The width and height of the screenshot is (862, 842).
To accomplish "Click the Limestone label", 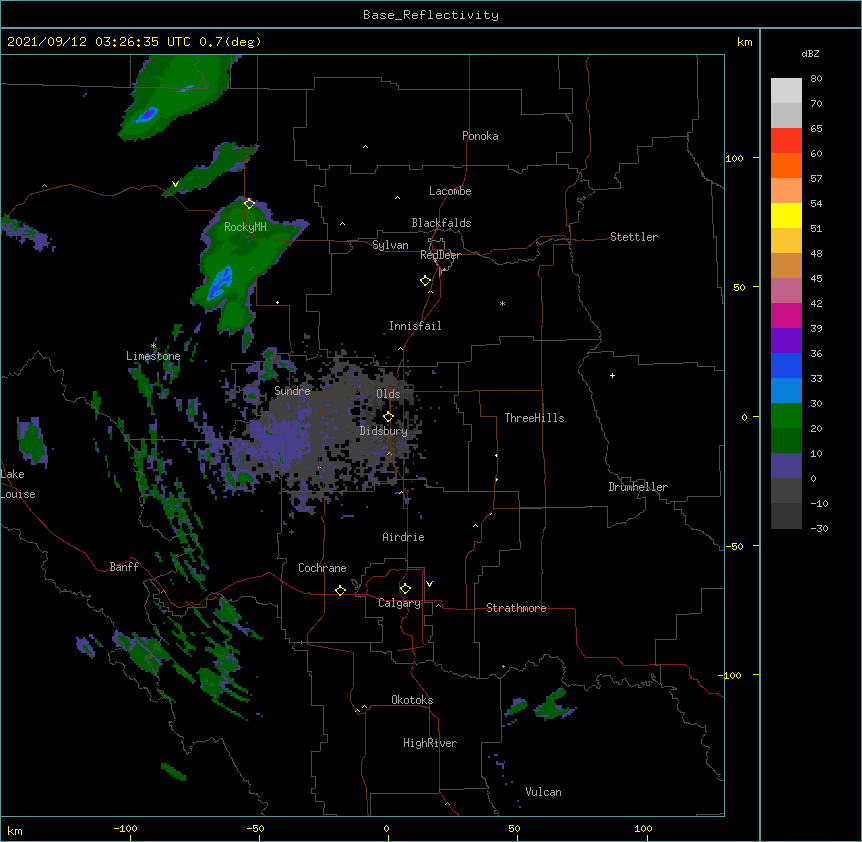I will tap(153, 356).
